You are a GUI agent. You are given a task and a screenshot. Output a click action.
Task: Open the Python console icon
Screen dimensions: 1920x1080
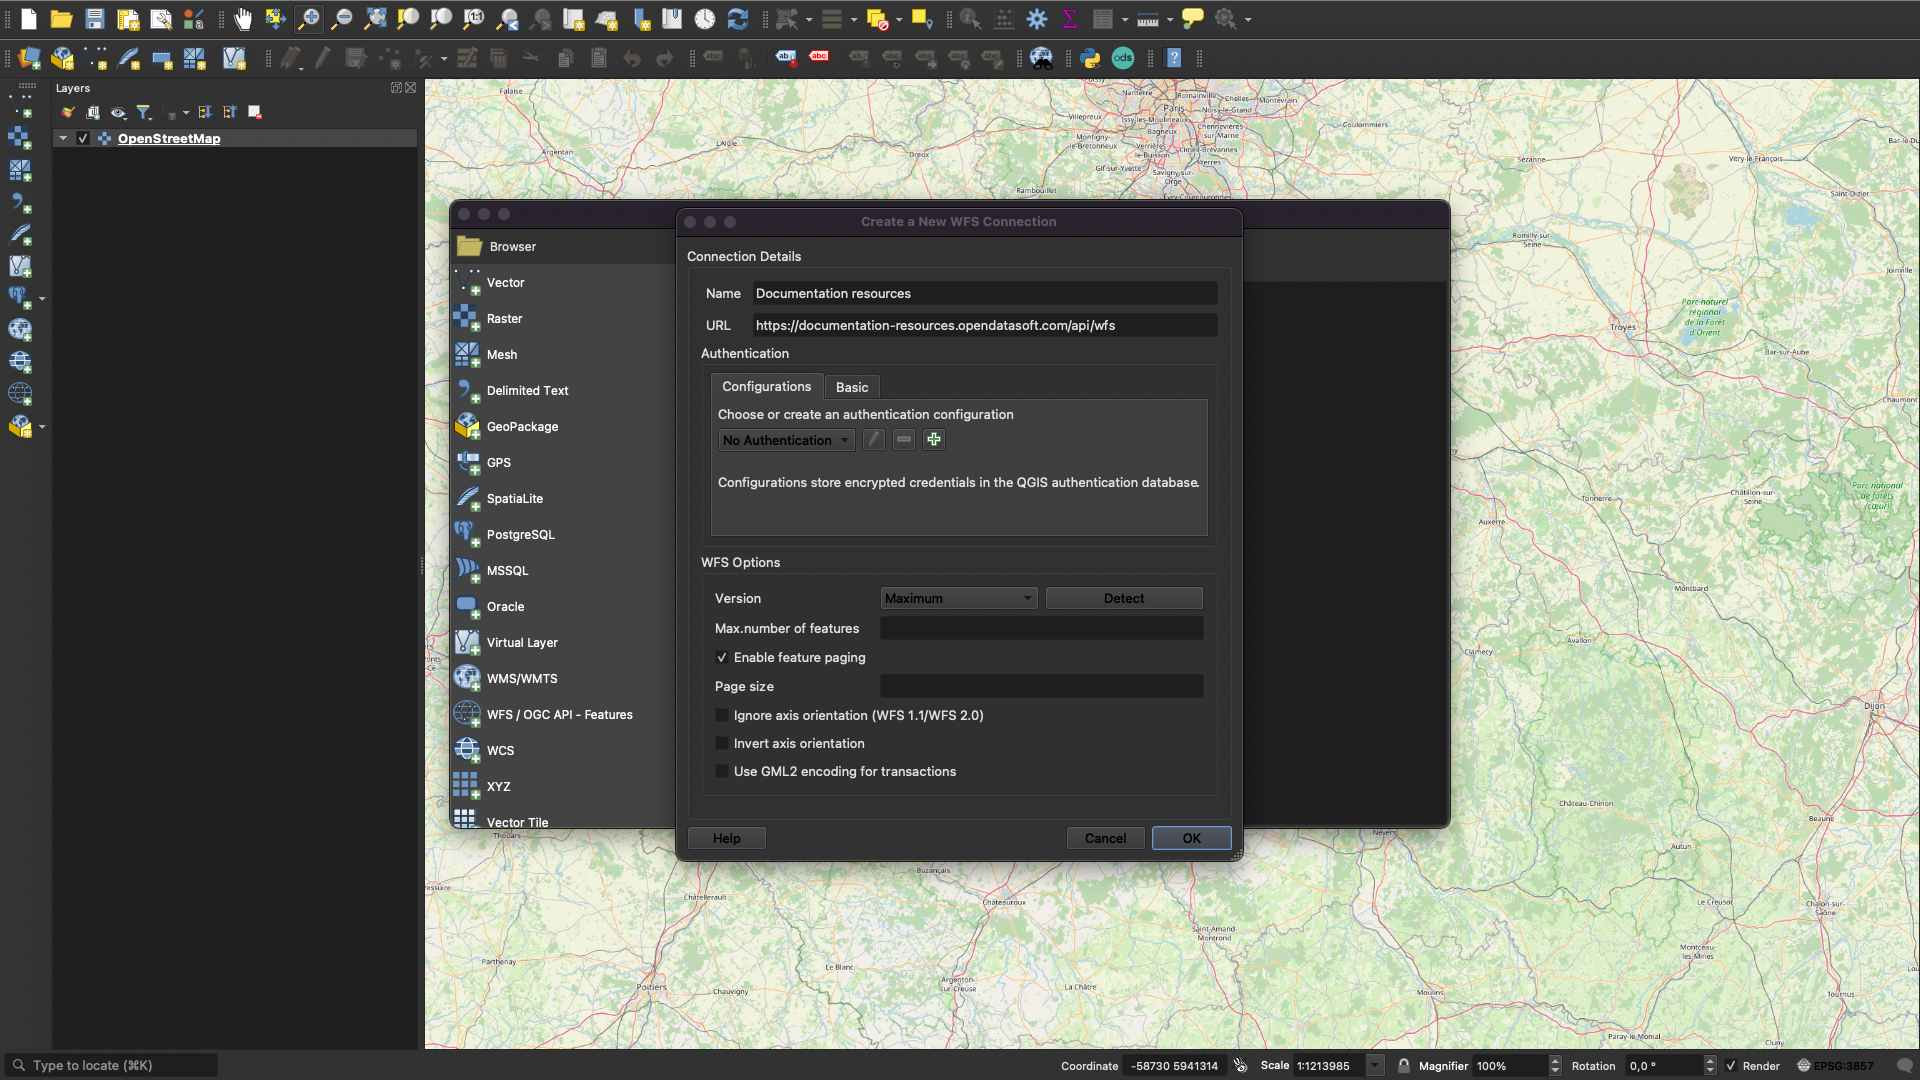pyautogui.click(x=1090, y=58)
